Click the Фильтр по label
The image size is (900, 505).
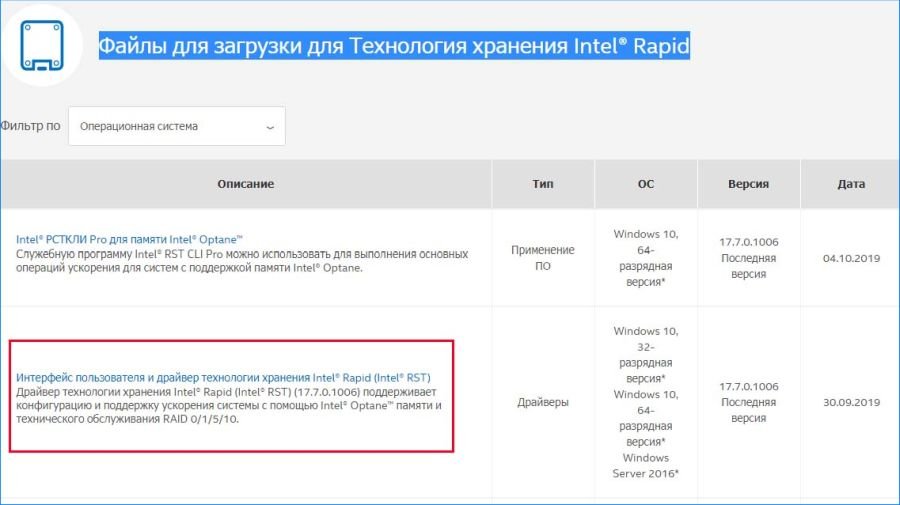(30, 126)
